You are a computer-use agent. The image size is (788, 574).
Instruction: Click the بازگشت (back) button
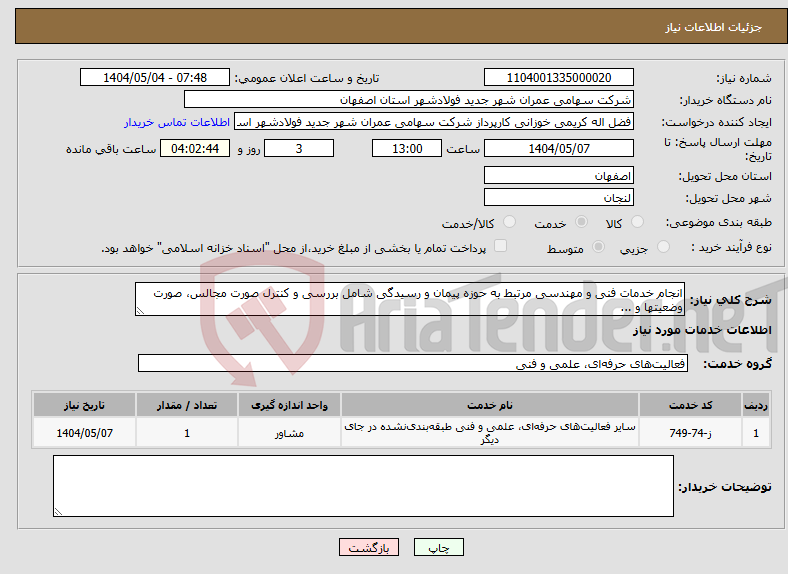click(369, 547)
